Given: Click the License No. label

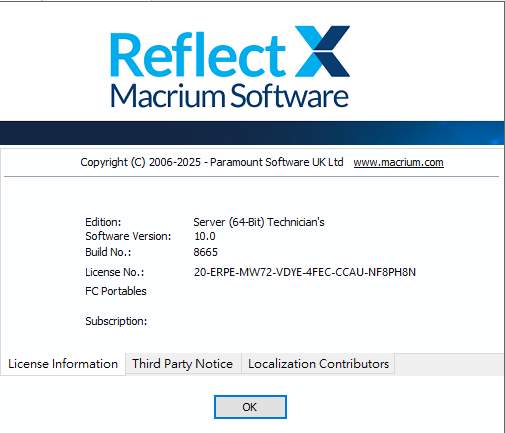Looking at the screenshot, I should click(115, 272).
